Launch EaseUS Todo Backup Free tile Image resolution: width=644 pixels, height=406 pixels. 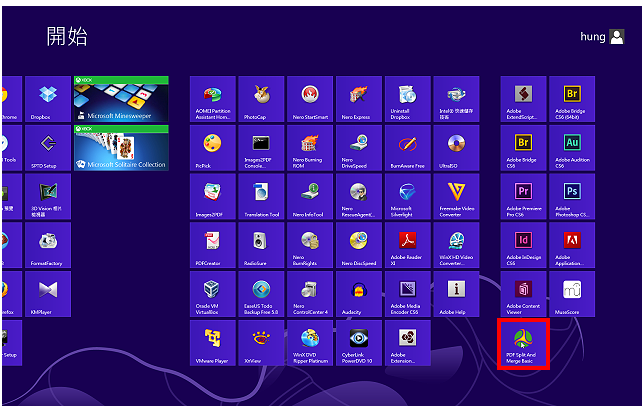click(261, 294)
